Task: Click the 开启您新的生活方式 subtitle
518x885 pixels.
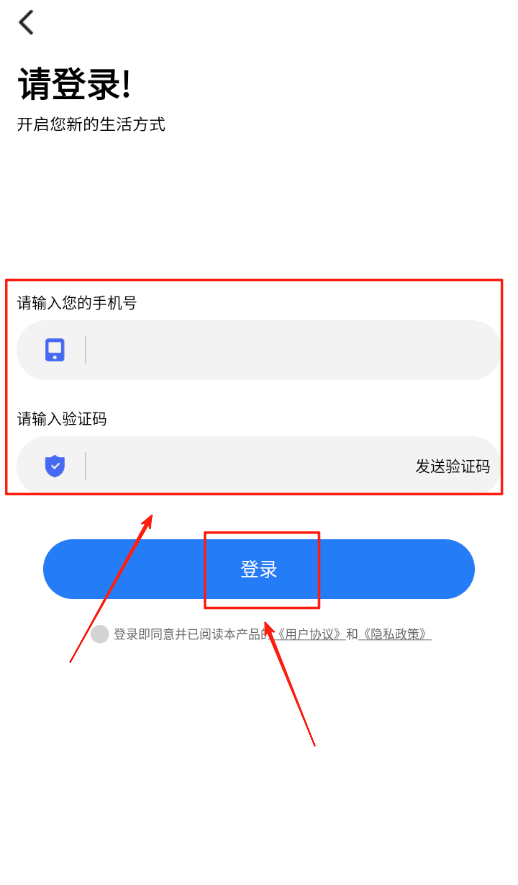Action: pos(91,124)
